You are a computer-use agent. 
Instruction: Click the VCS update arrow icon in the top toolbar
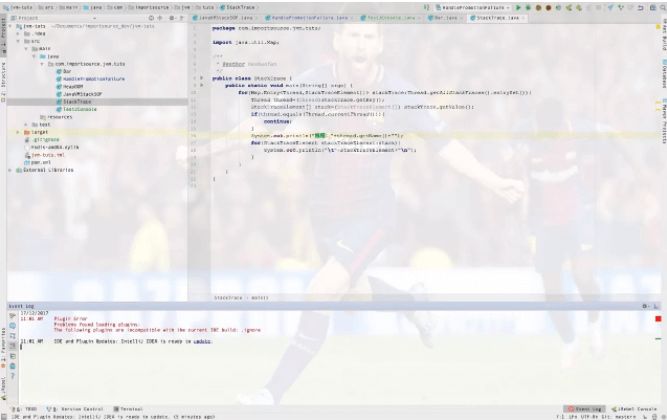[610, 8]
